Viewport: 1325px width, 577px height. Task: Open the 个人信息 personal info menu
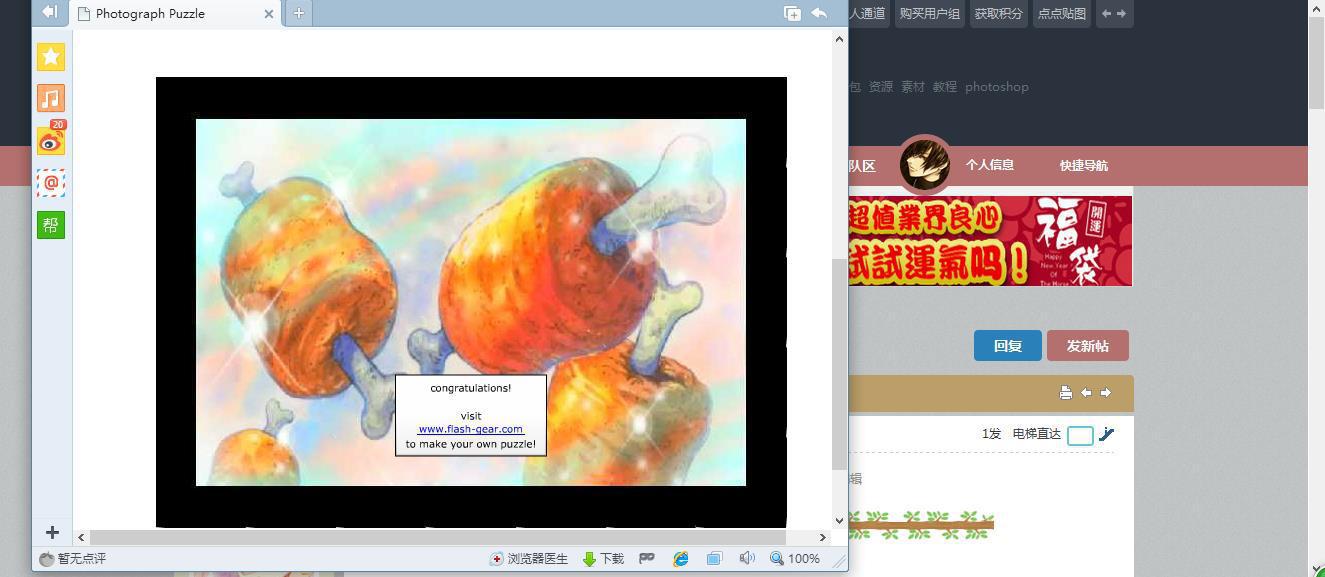point(989,165)
